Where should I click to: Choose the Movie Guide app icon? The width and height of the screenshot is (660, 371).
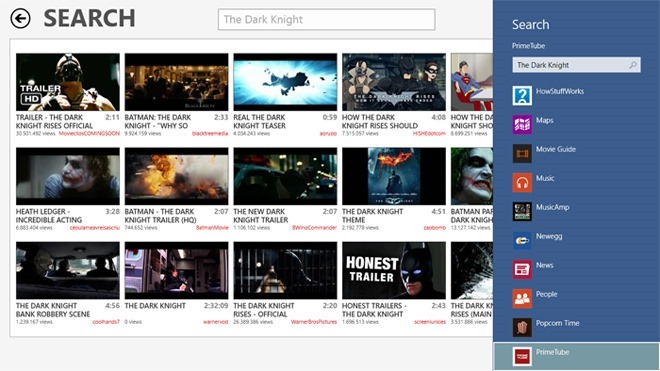coord(522,154)
